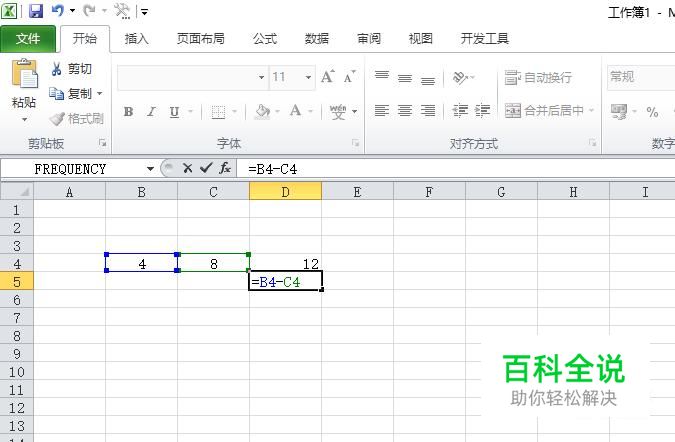
Task: Switch to the 数据 Data tab
Action: pyautogui.click(x=317, y=39)
